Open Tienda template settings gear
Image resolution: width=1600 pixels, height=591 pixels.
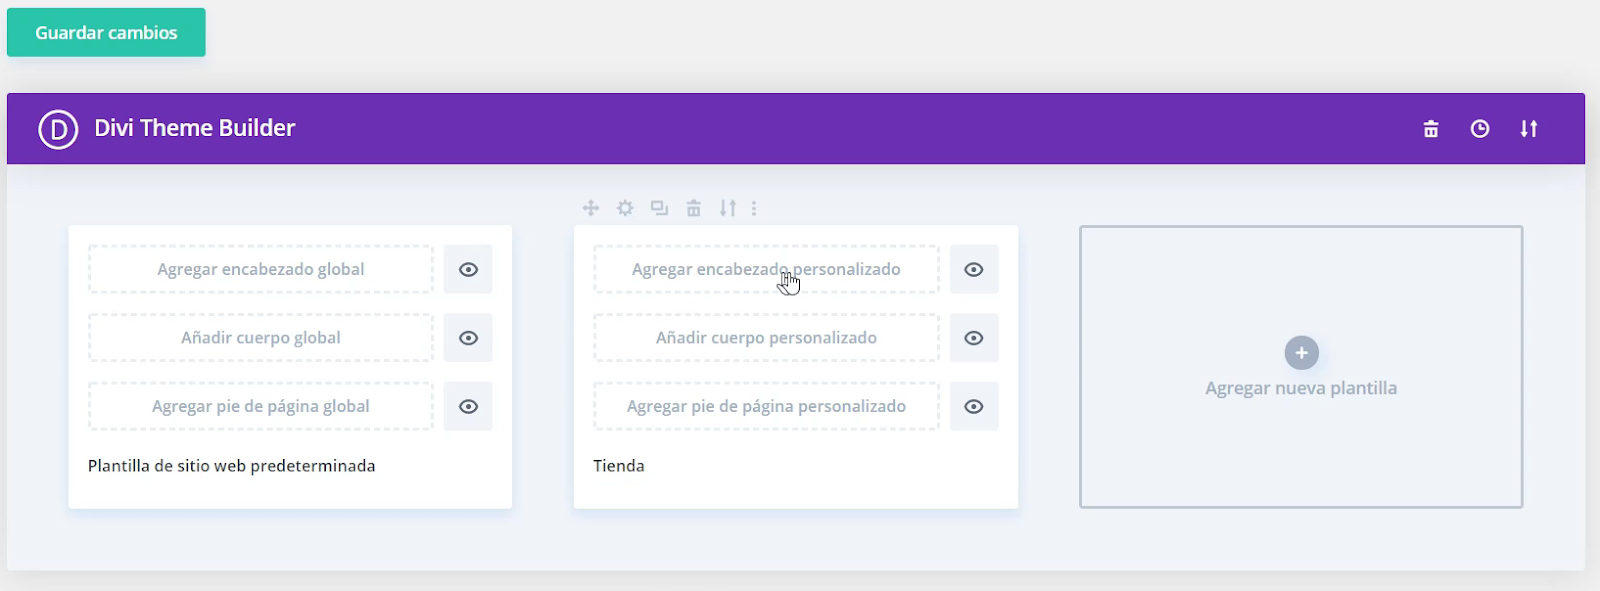[625, 208]
